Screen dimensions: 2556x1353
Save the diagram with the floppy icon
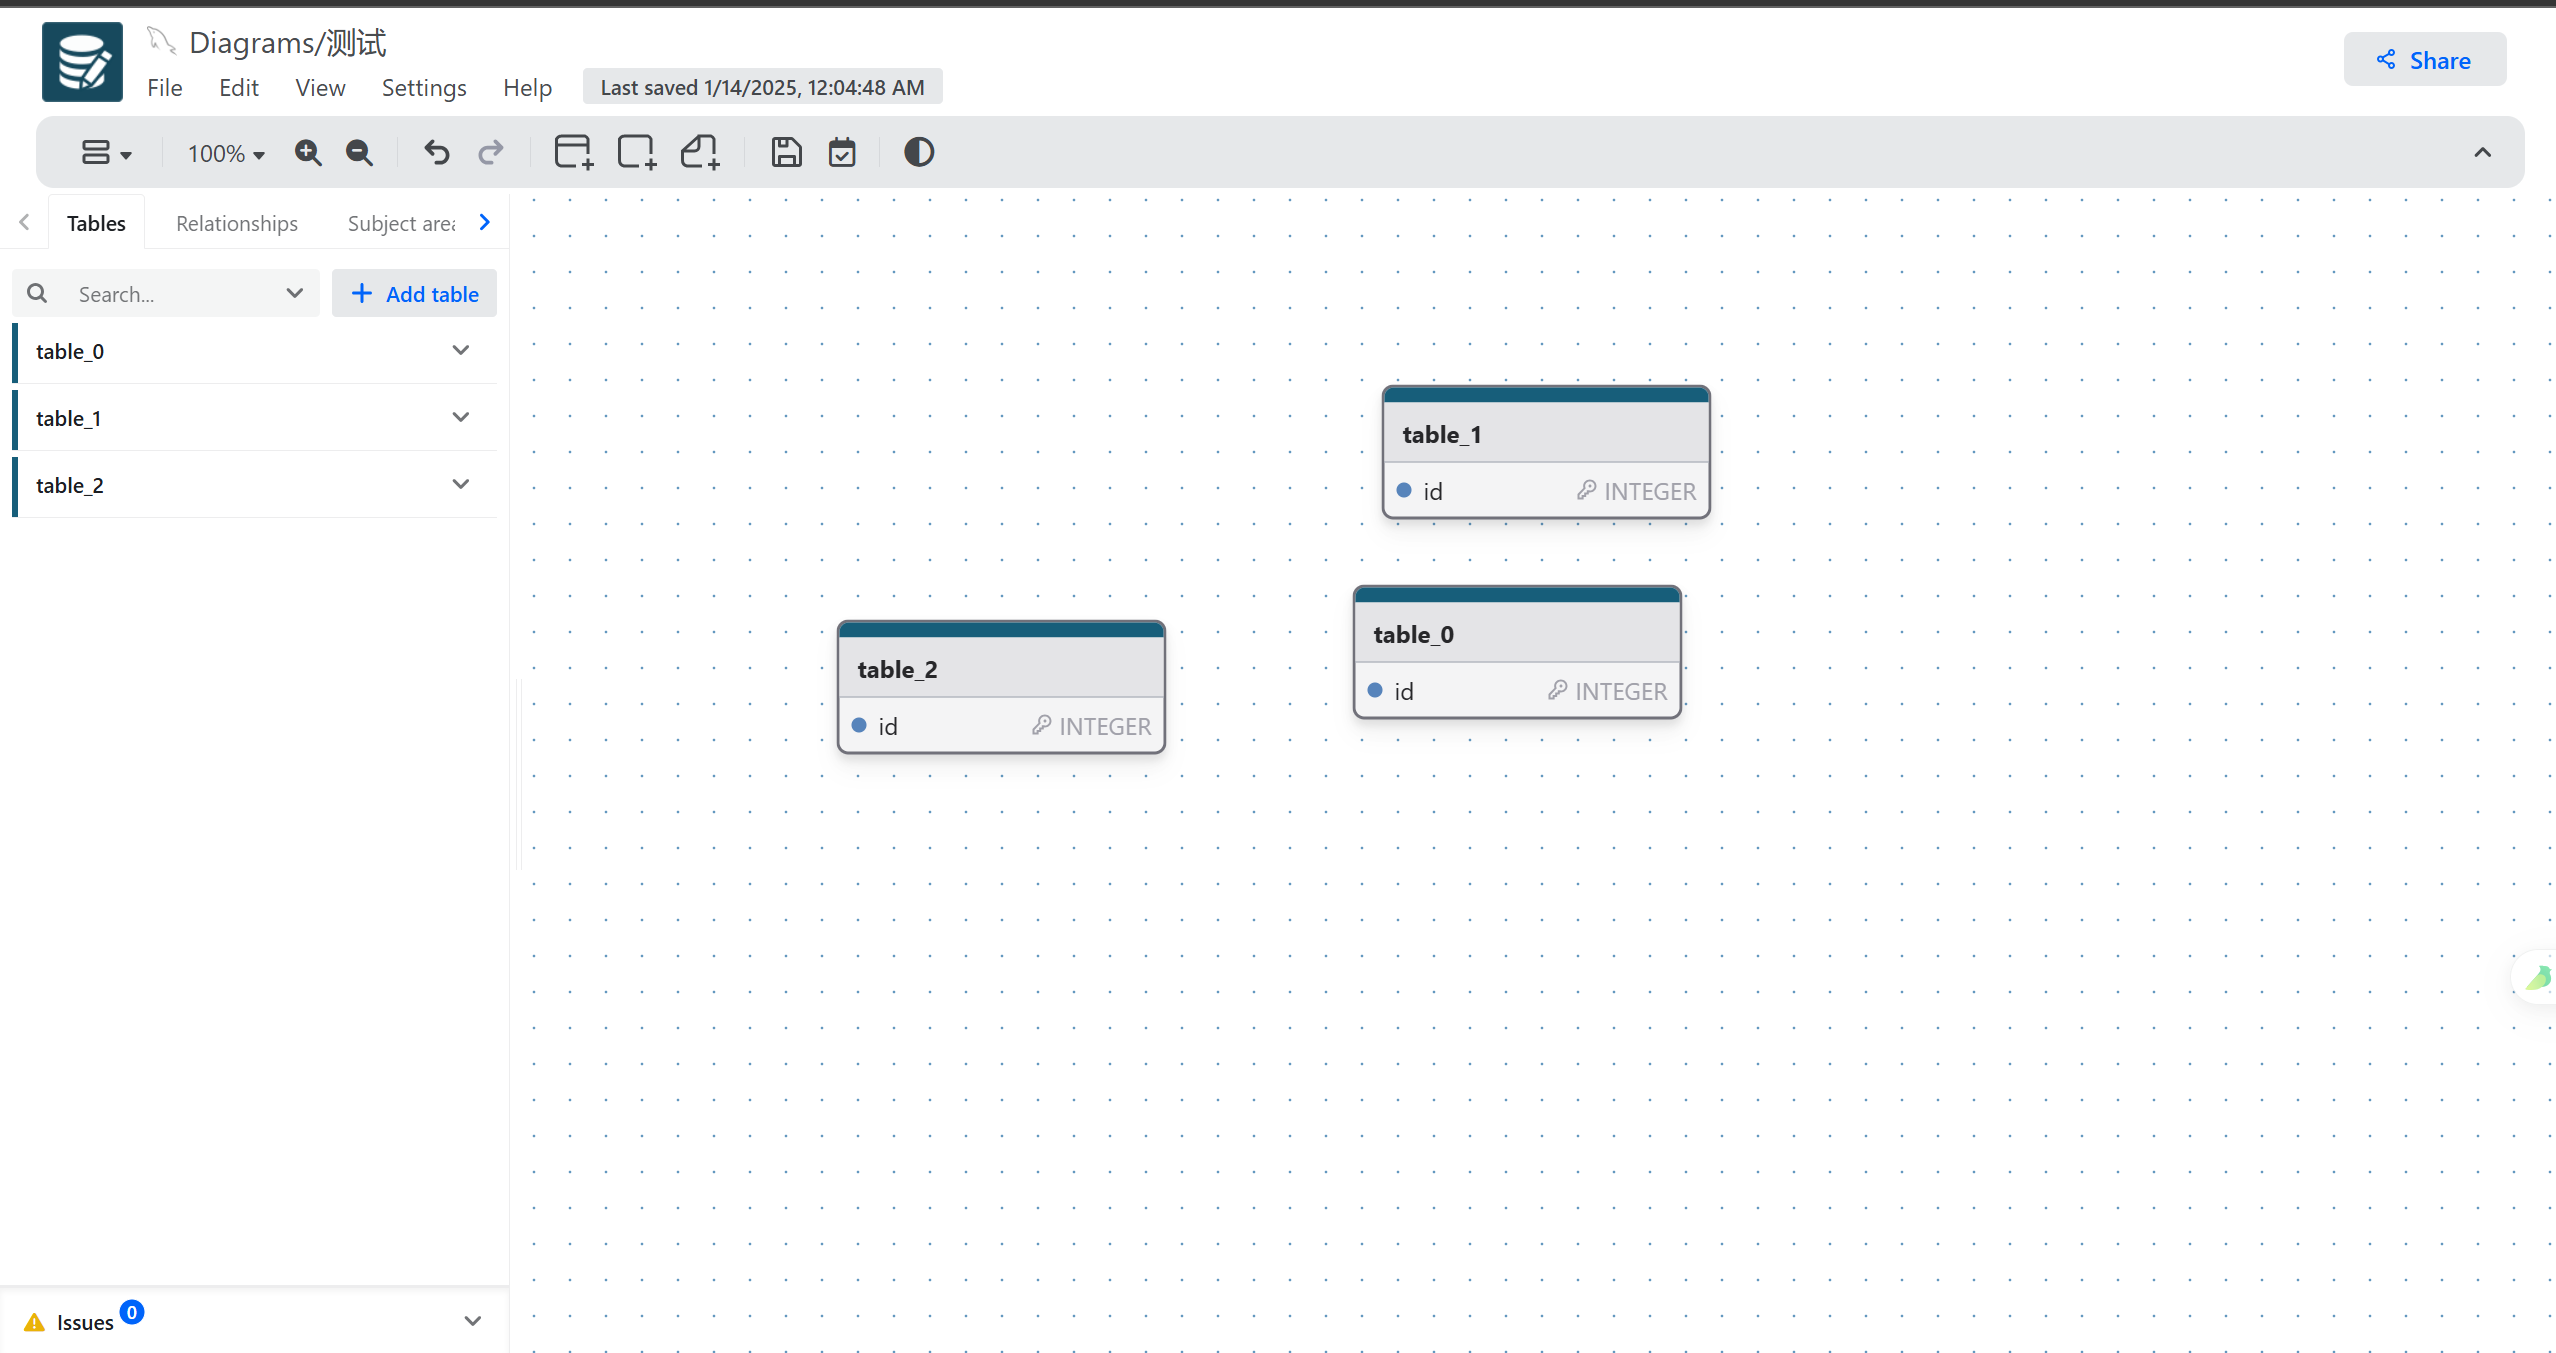click(786, 152)
